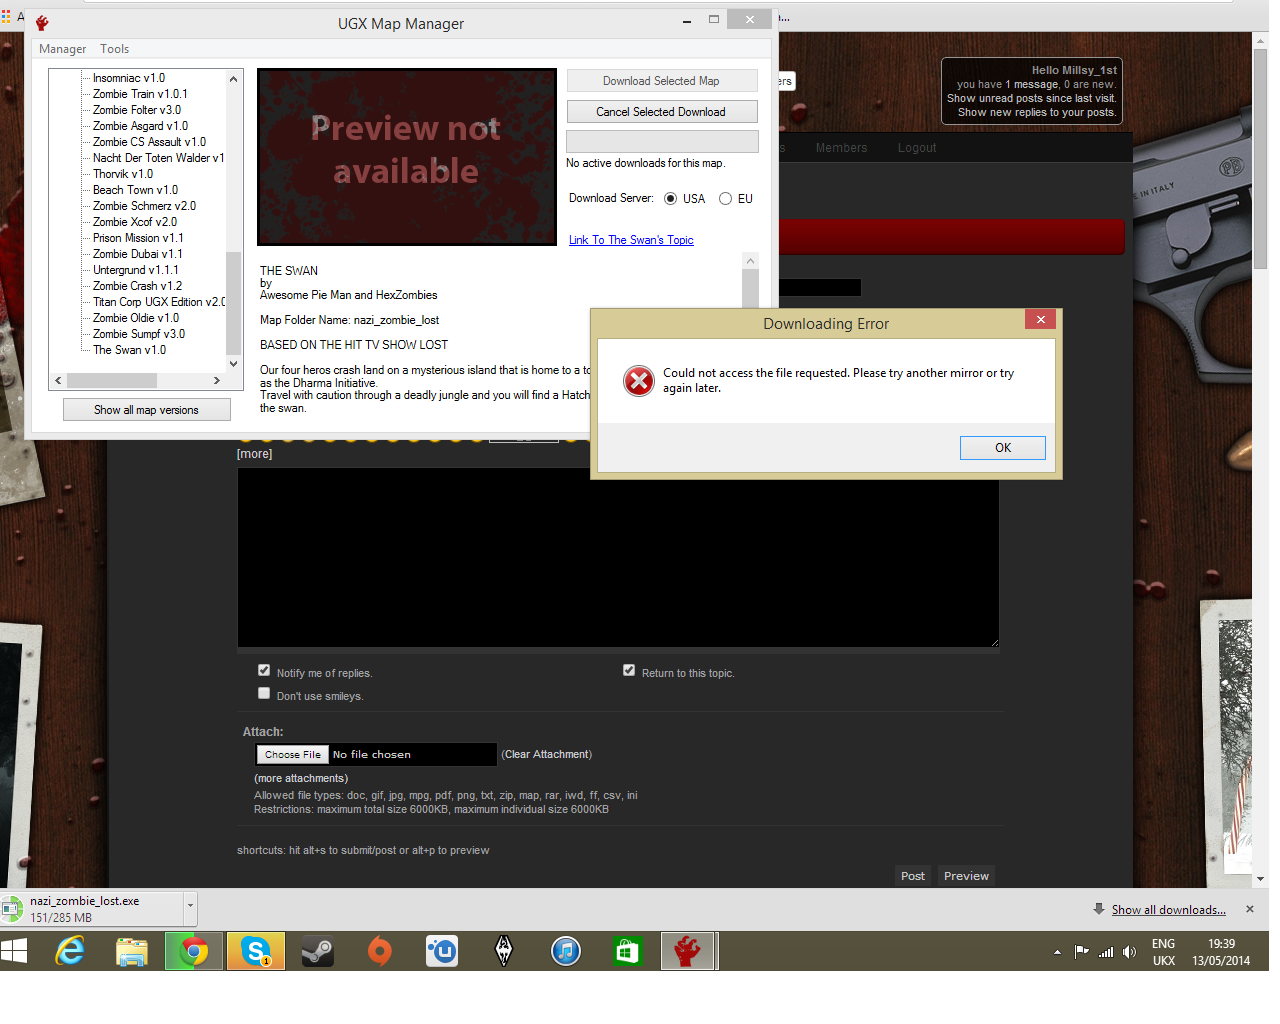Select EU download server
The image size is (1280, 1024).
pyautogui.click(x=725, y=199)
